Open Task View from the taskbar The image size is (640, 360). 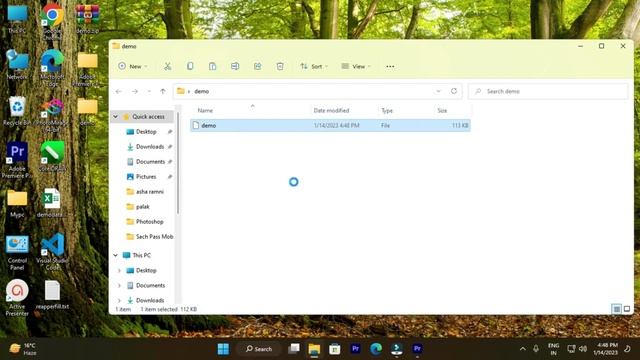293,349
